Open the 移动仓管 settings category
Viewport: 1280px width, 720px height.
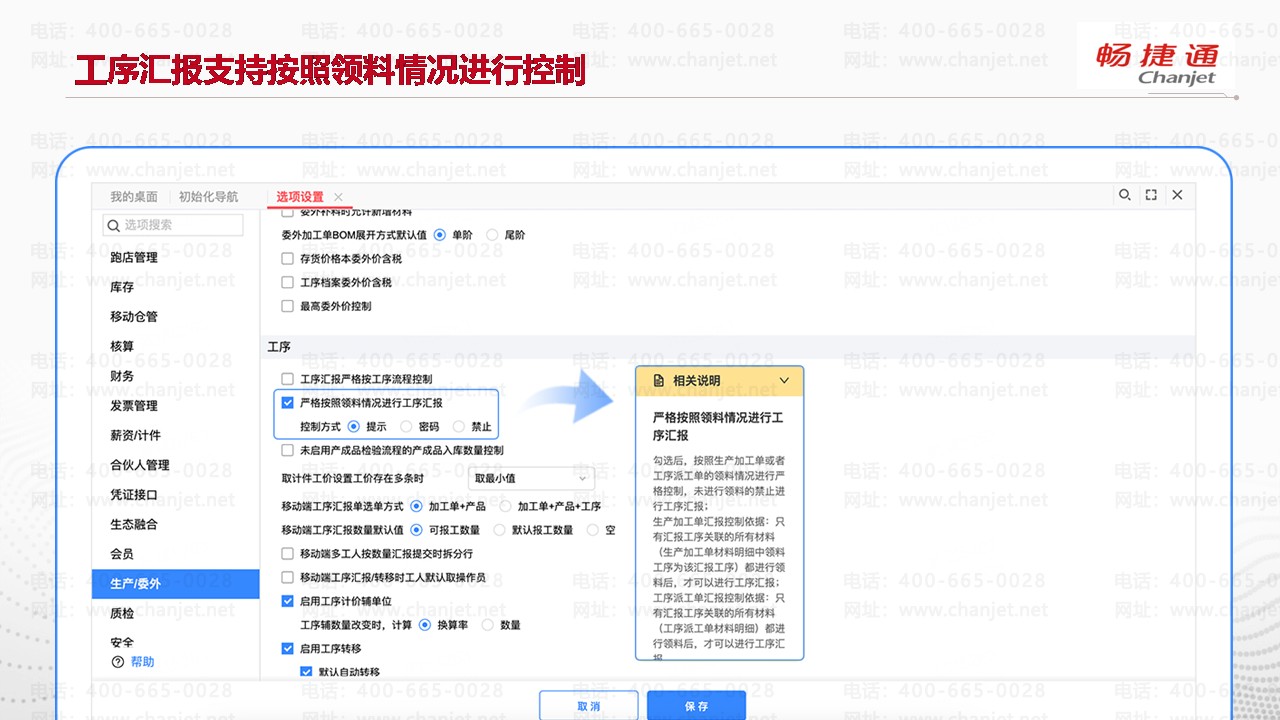point(134,317)
